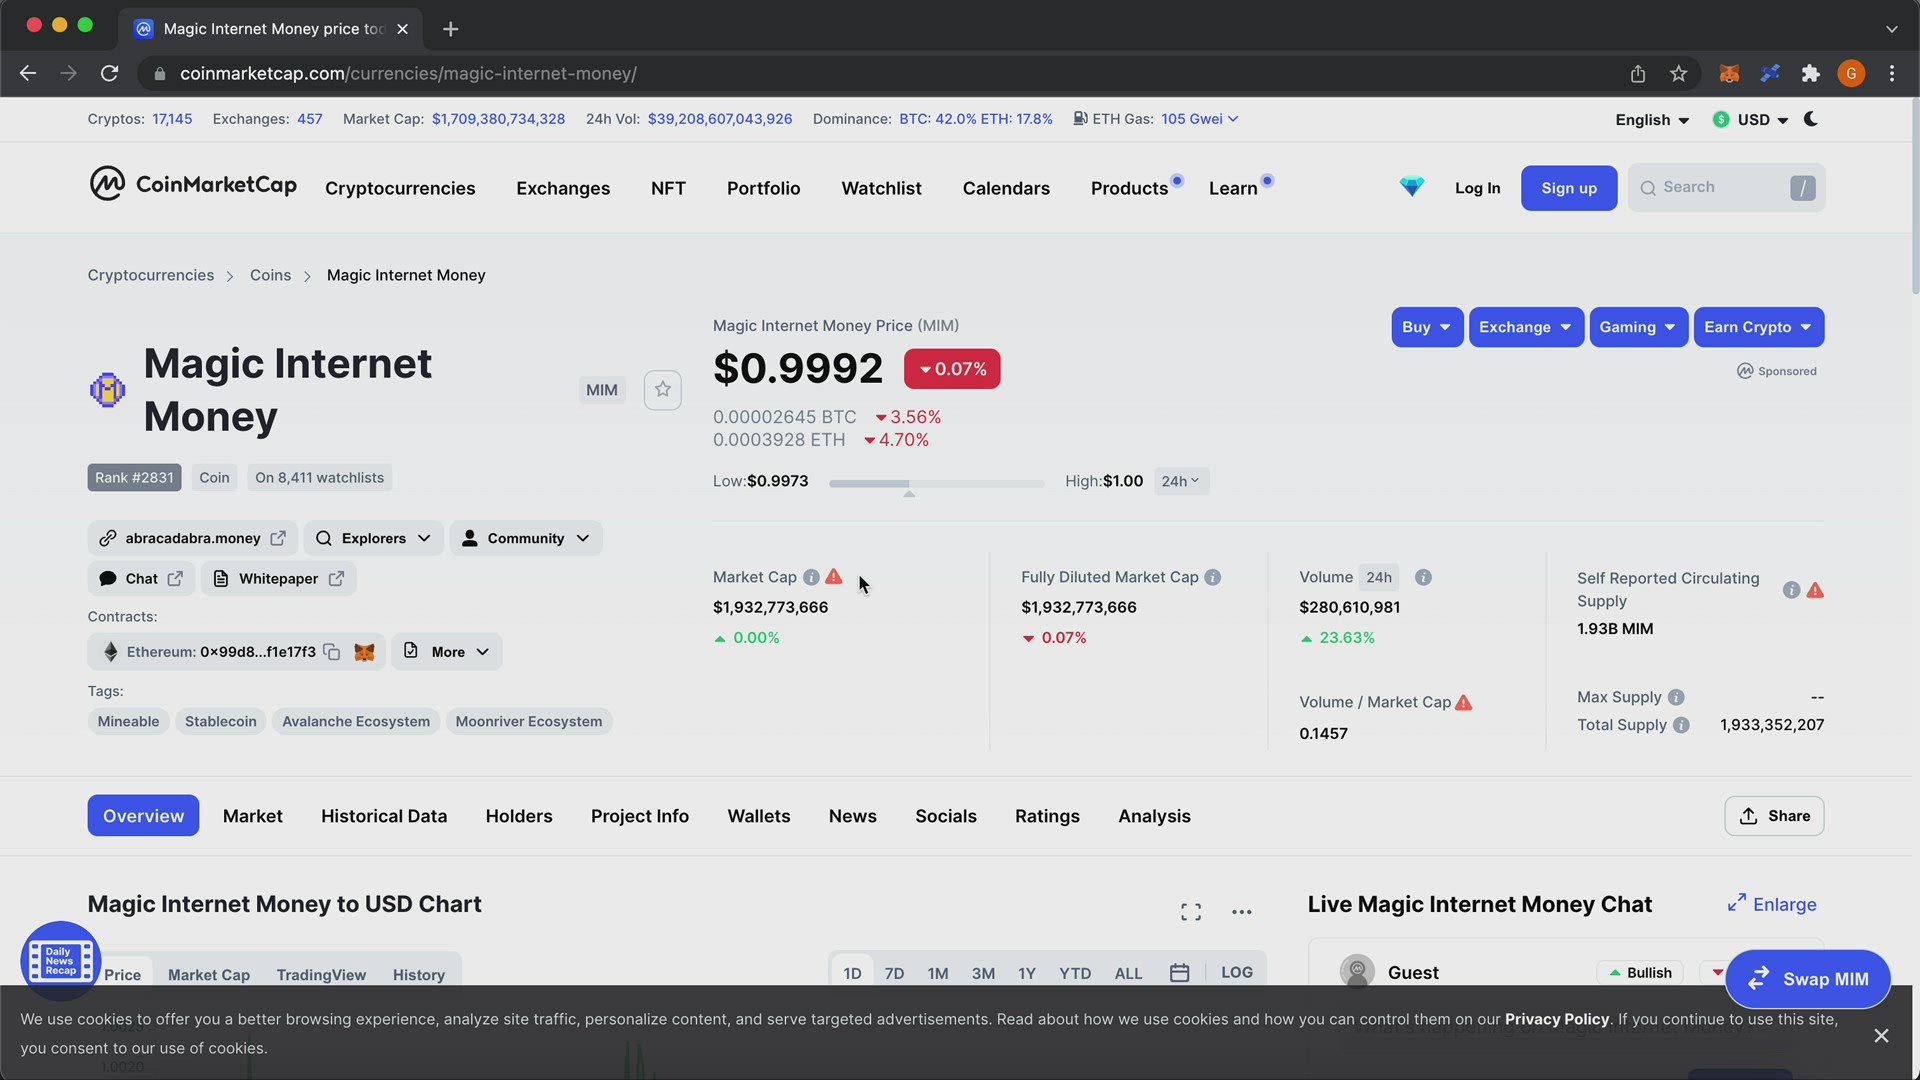
Task: Toggle LOG scale on chart
Action: (x=1236, y=973)
